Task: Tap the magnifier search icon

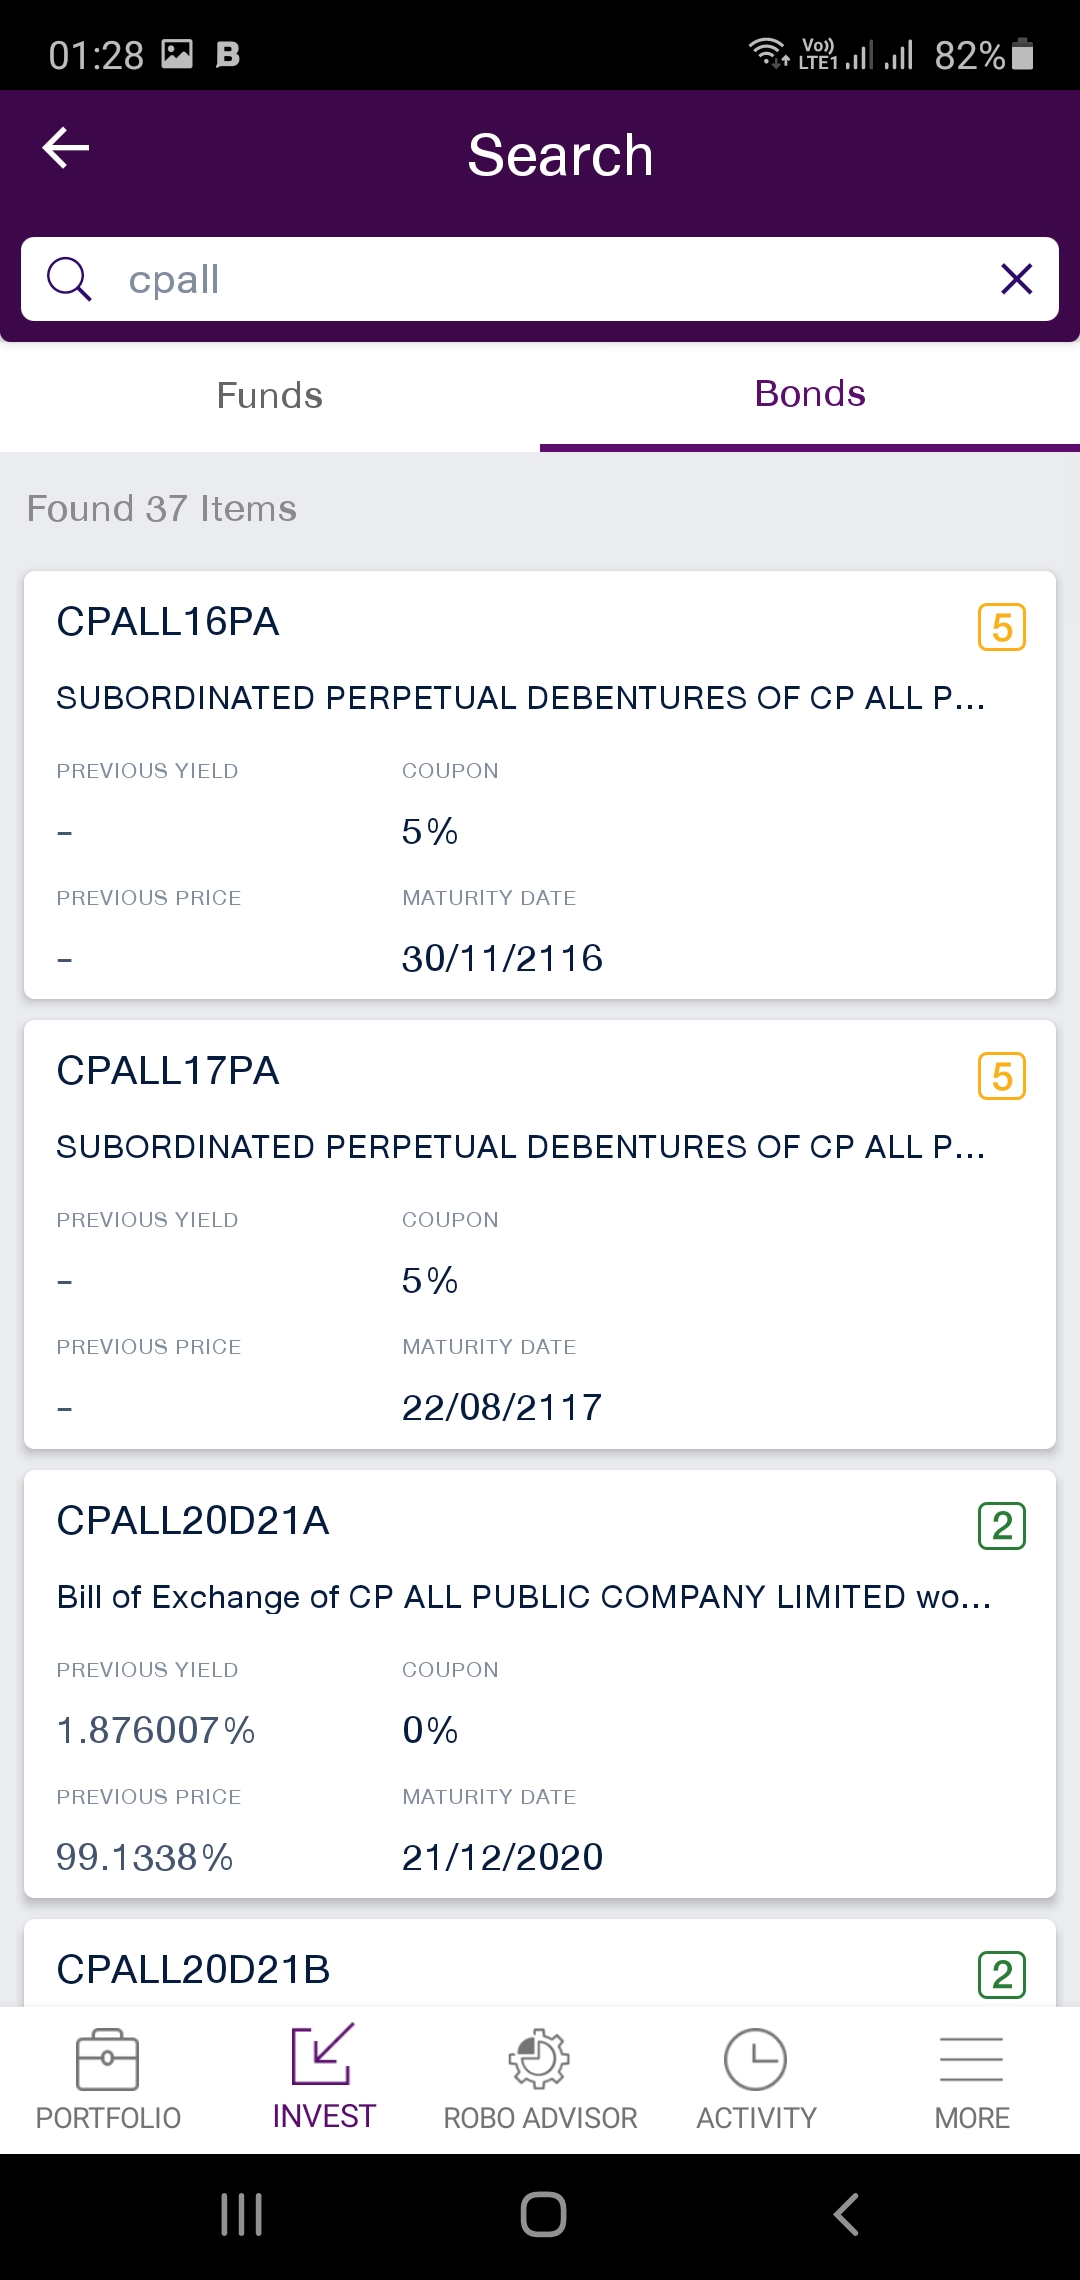Action: point(69,279)
